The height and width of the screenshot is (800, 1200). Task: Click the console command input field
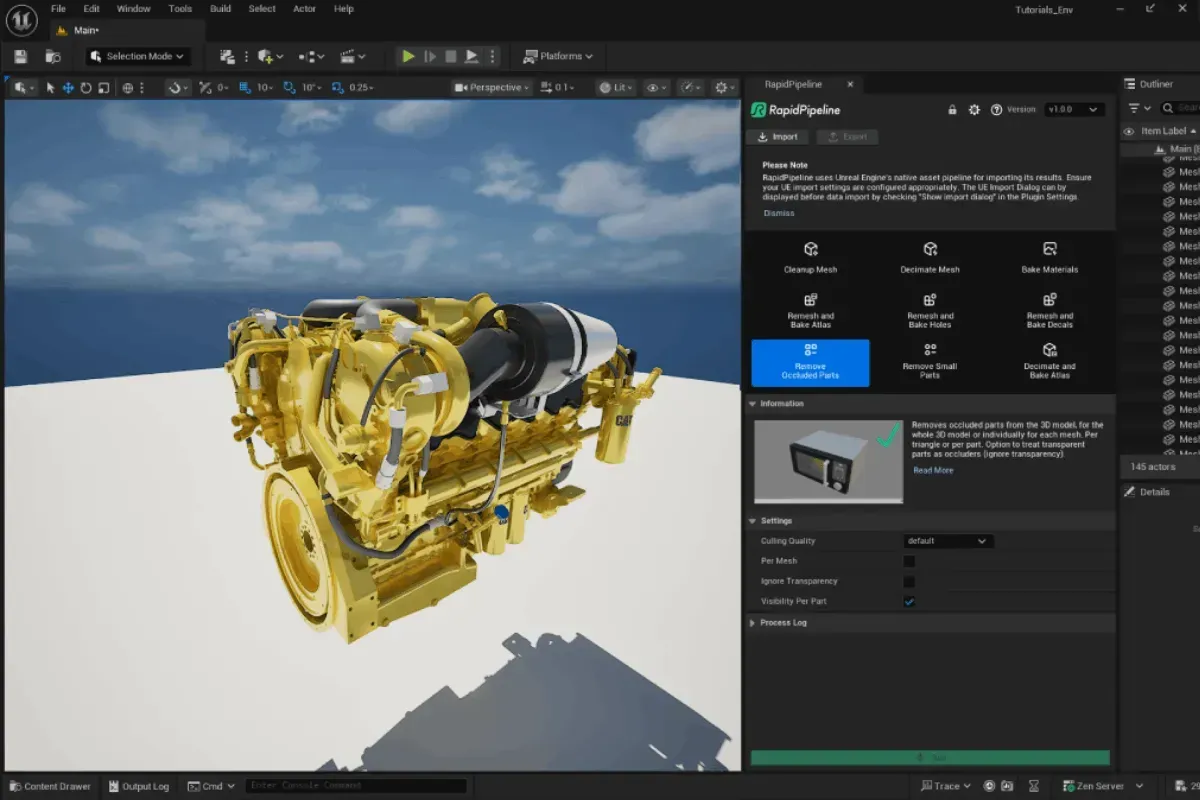pyautogui.click(x=356, y=786)
